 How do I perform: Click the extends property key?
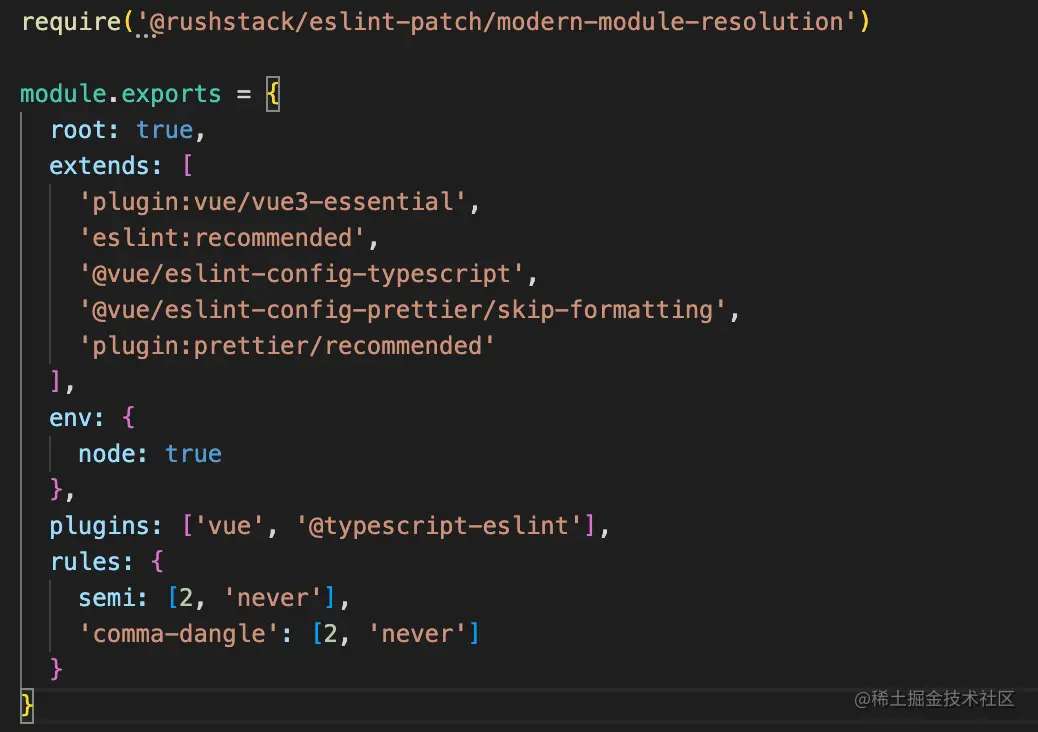[x=99, y=165]
